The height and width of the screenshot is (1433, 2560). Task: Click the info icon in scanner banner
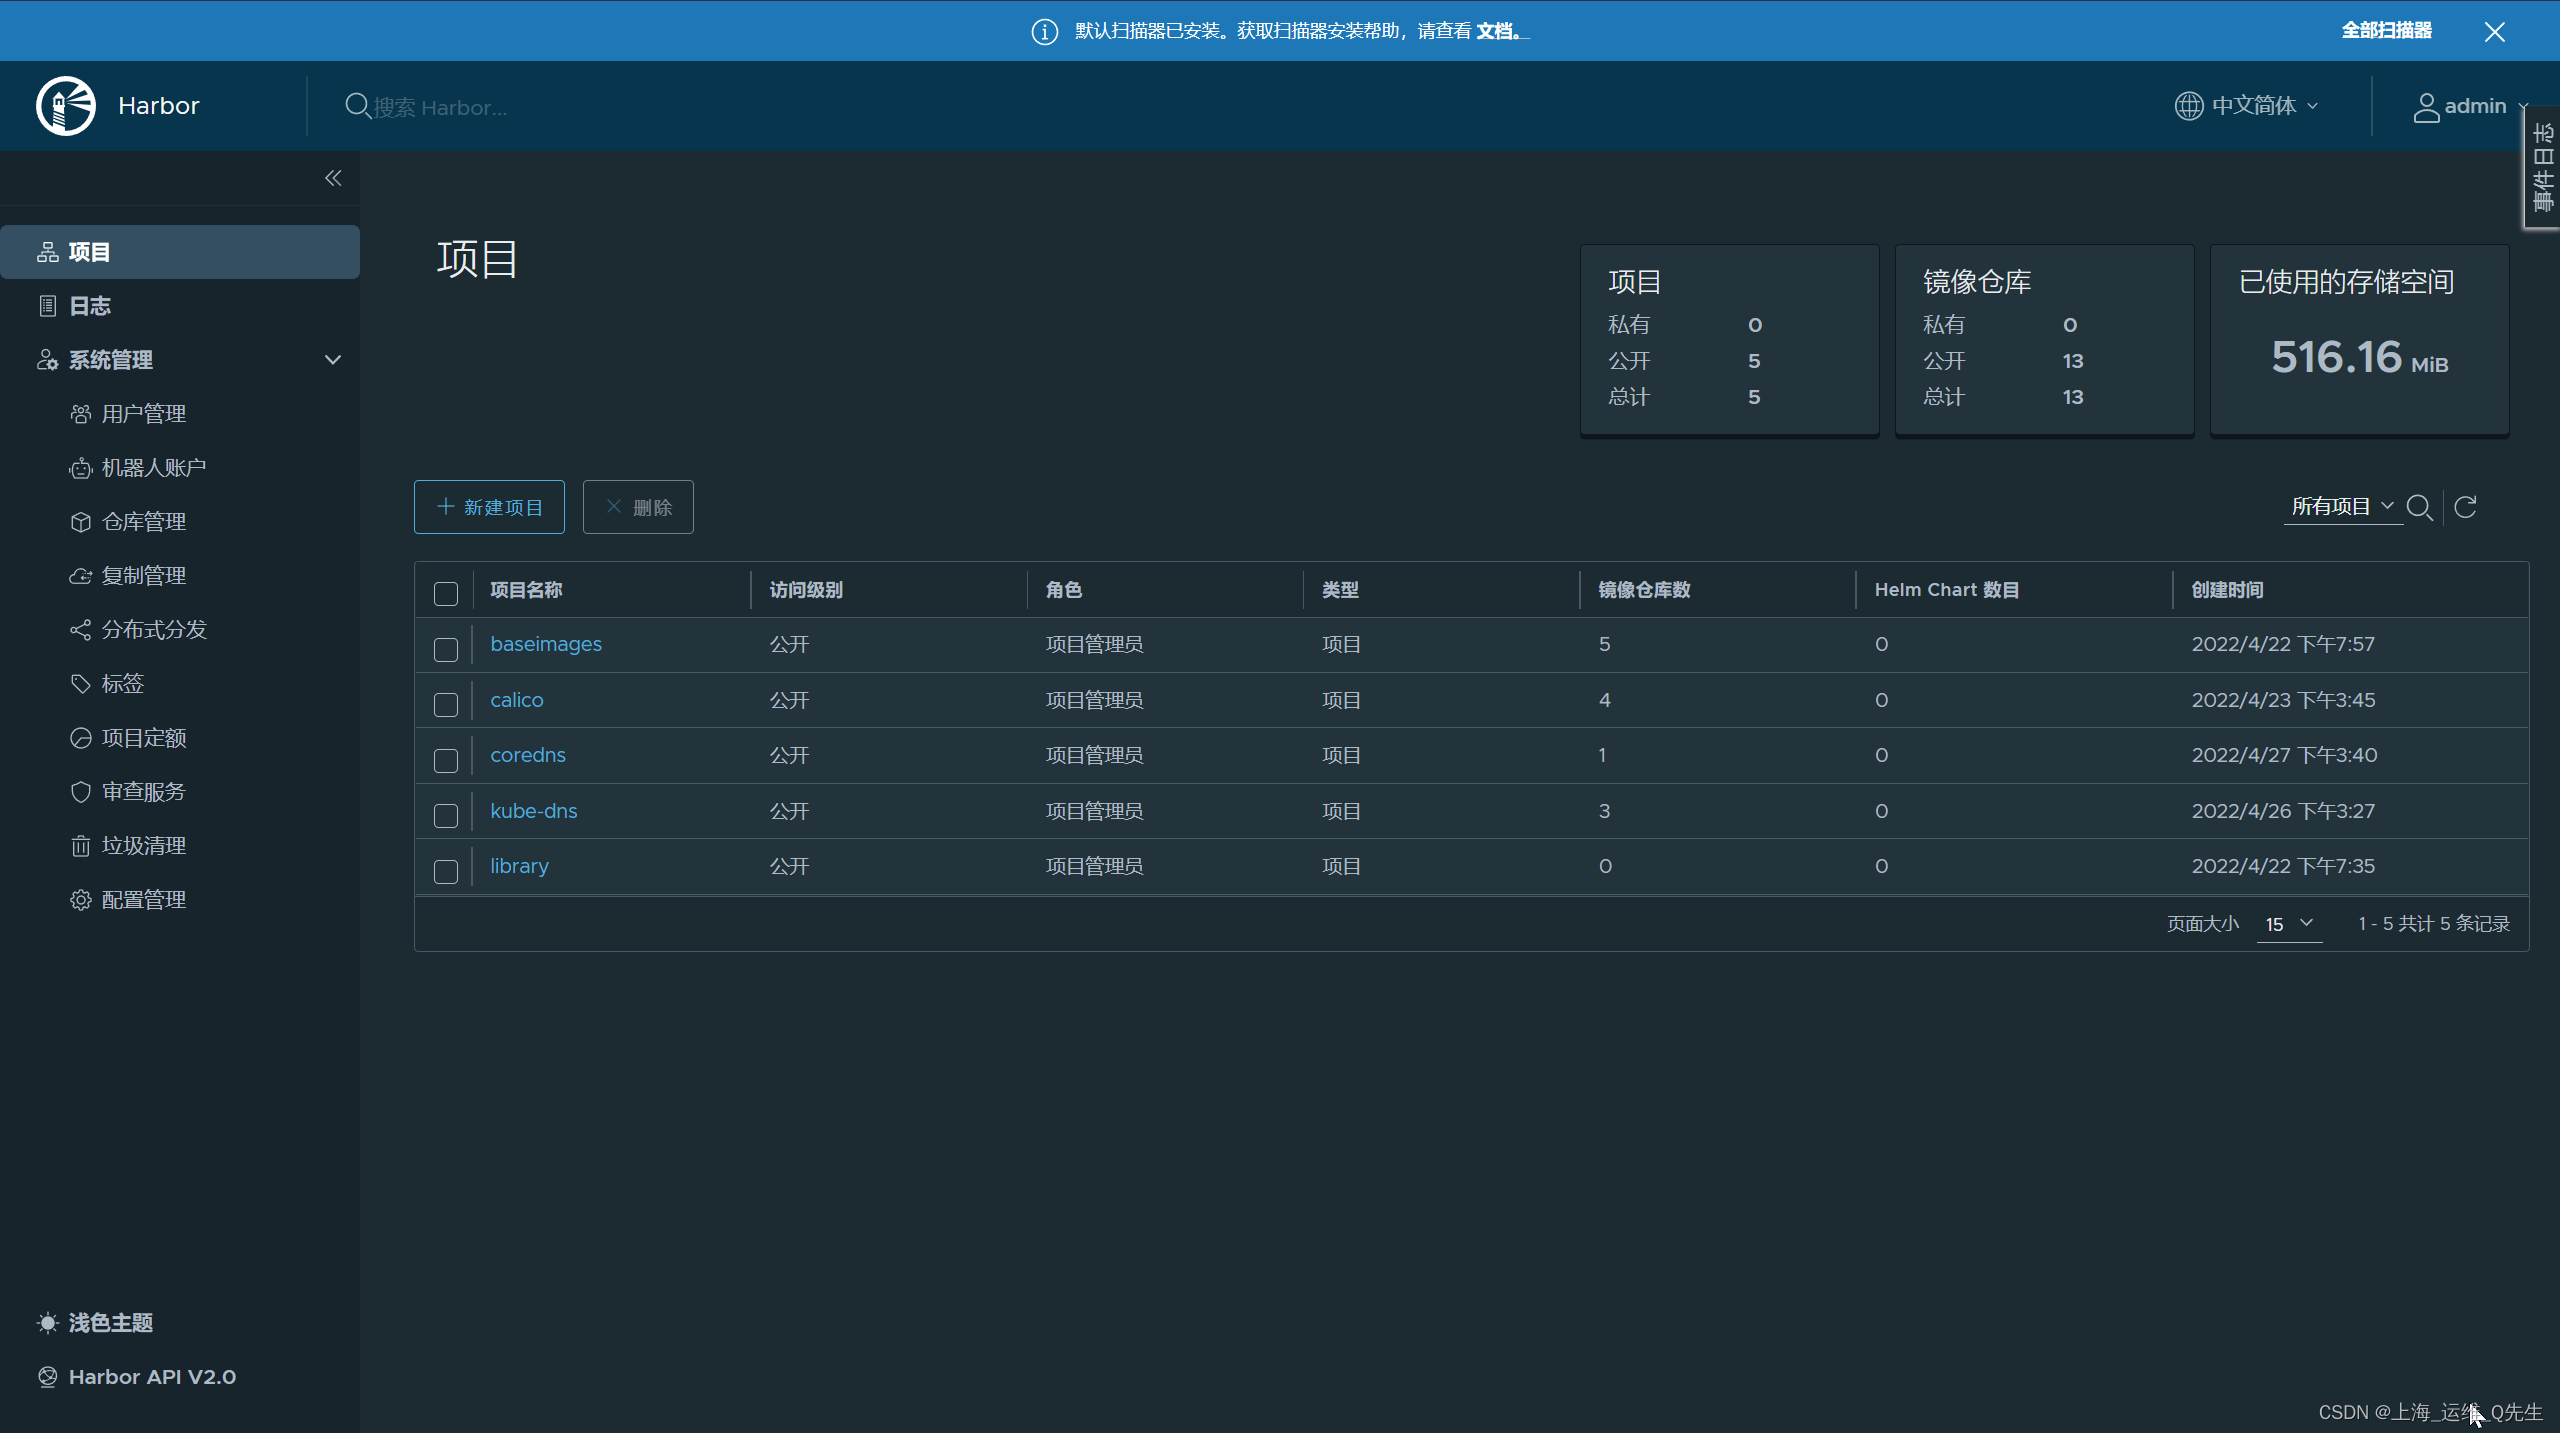pyautogui.click(x=1045, y=32)
